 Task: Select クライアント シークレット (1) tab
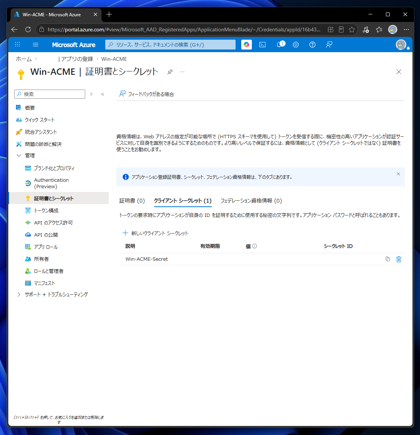coord(182,201)
